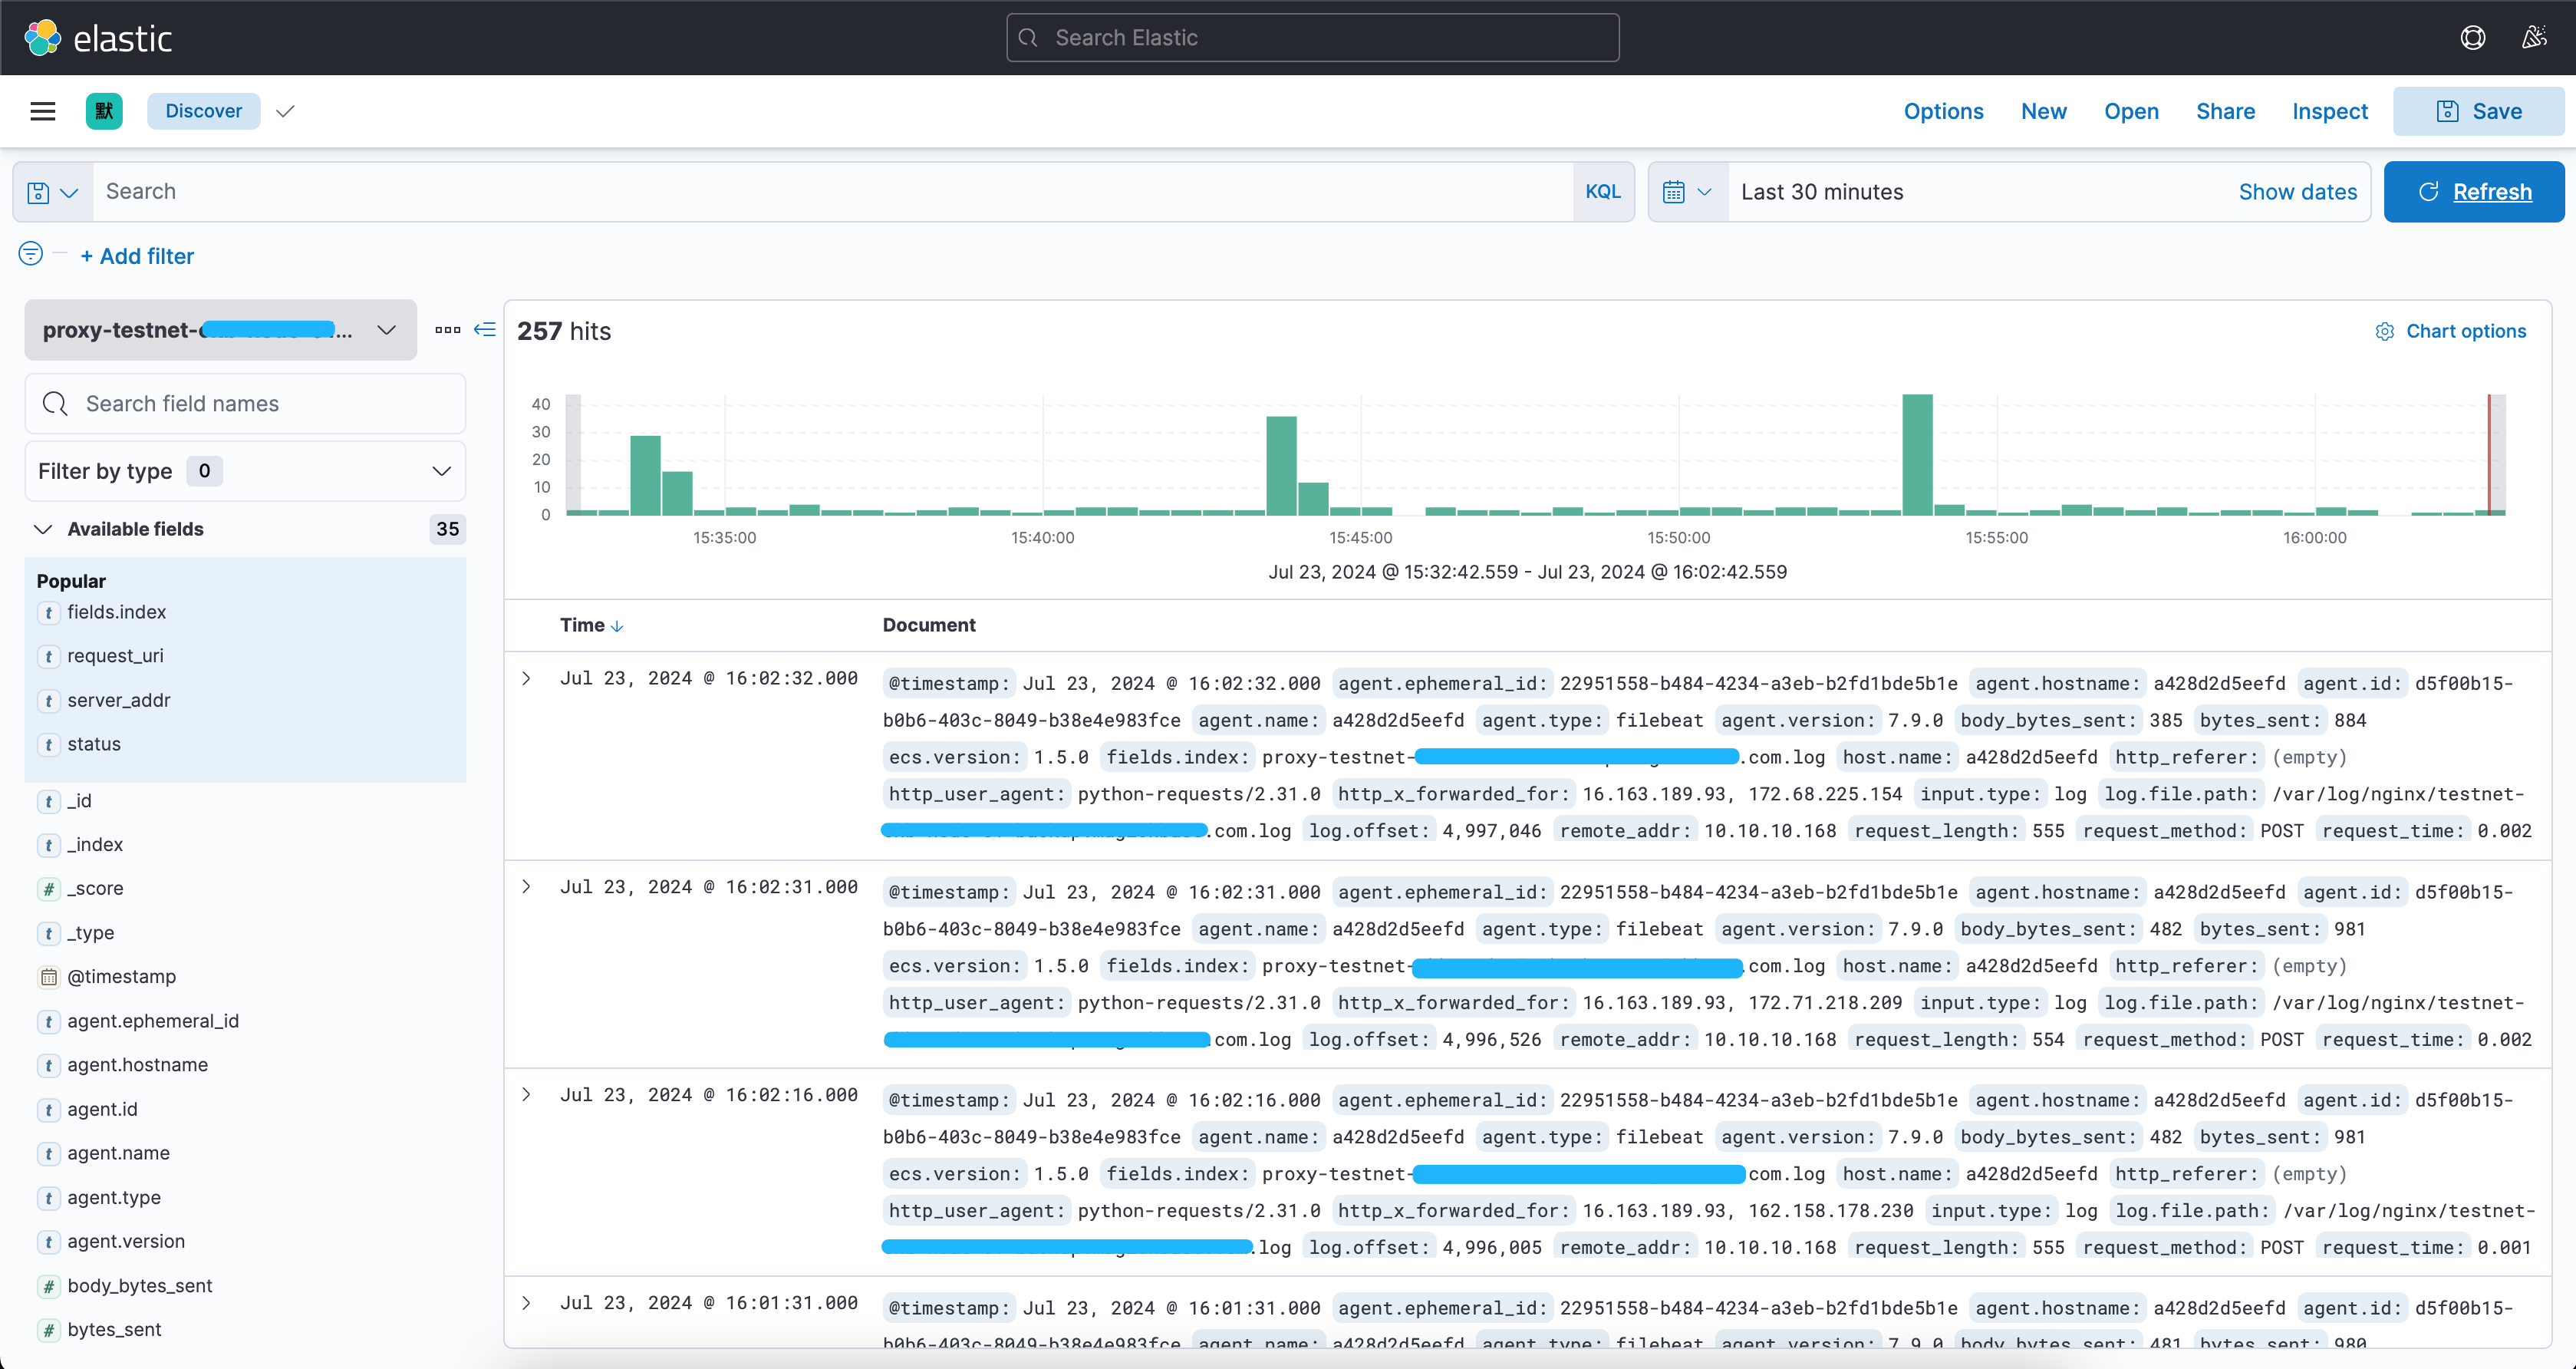Click the search magnifier in Elastic bar
The image size is (2576, 1369).
(1028, 38)
